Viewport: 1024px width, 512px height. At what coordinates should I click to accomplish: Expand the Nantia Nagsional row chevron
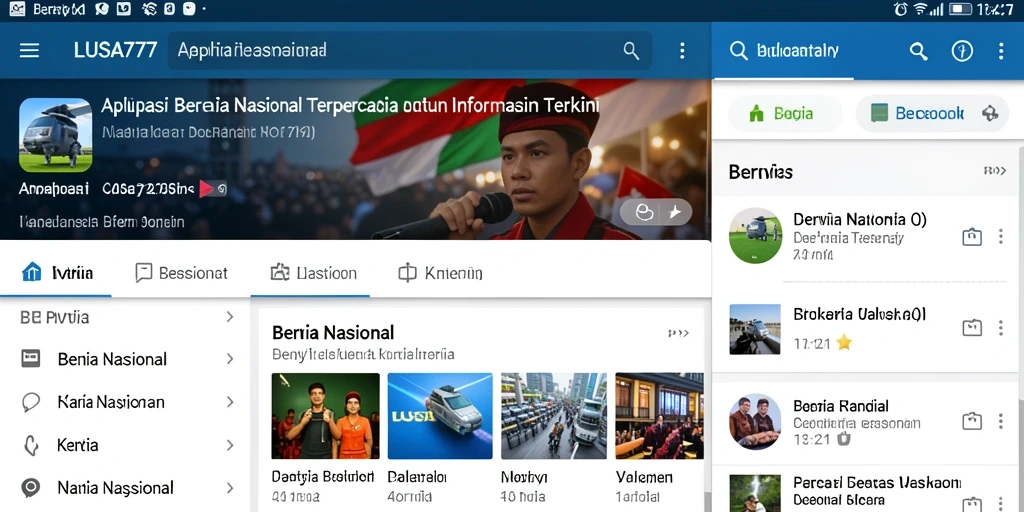(x=230, y=488)
